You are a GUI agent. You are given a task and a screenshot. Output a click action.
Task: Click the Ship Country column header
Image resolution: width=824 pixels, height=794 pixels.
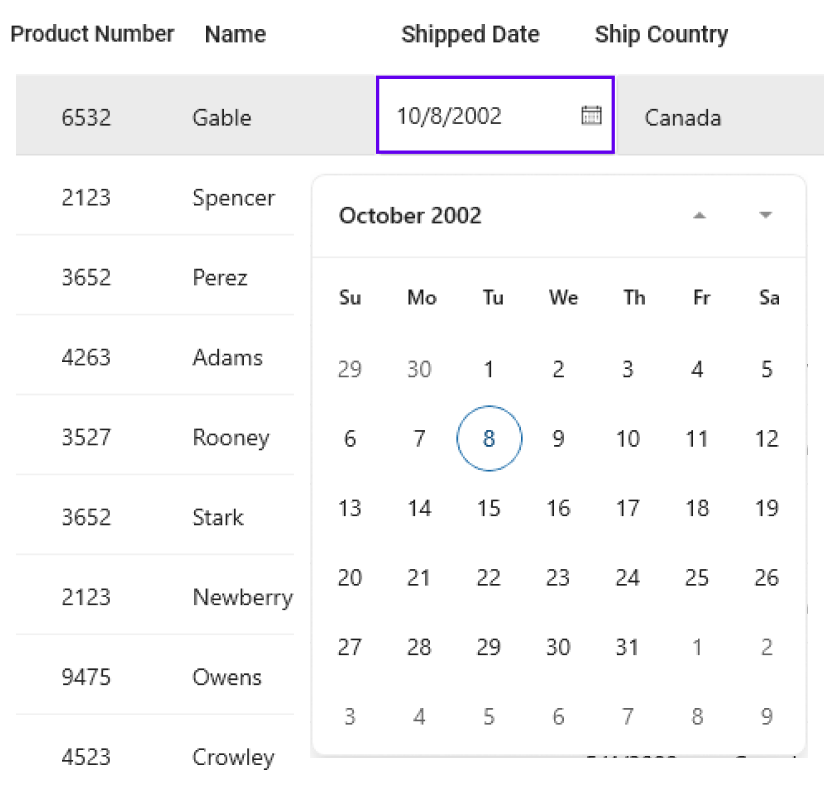click(661, 35)
